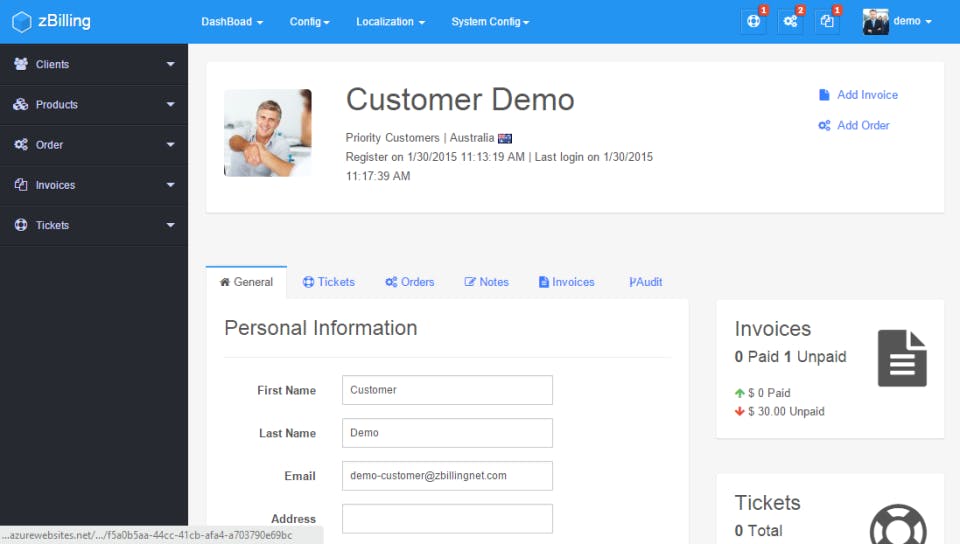Open the DashBoad dropdown menu

point(232,21)
